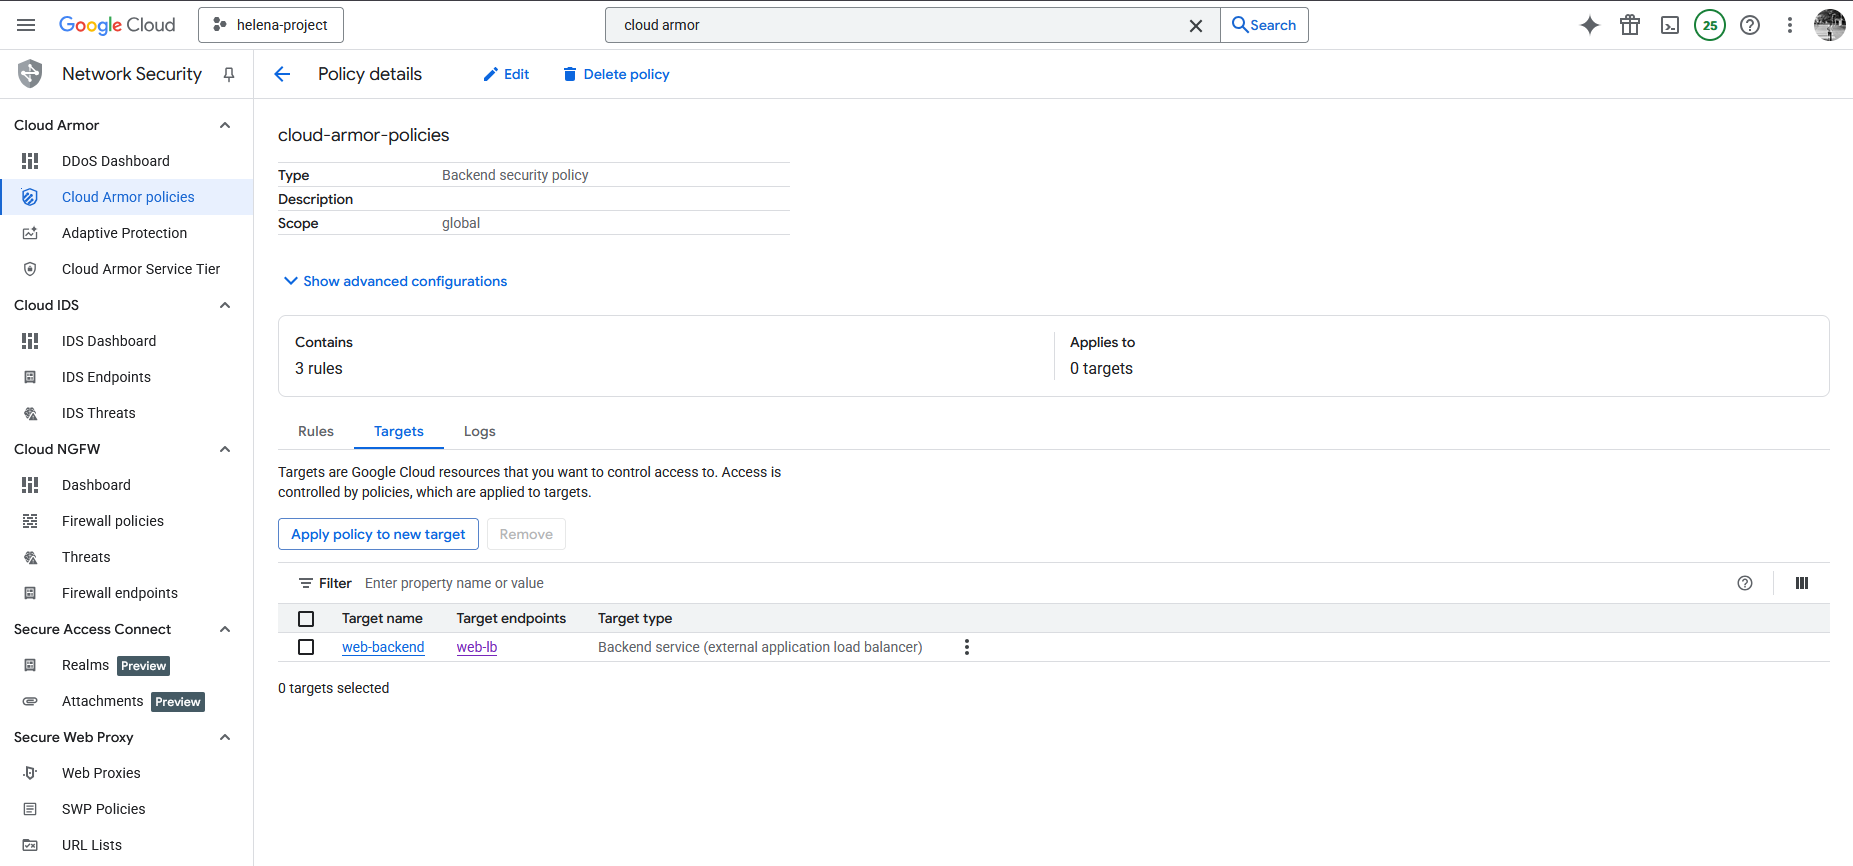The height and width of the screenshot is (866, 1853).
Task: Open the free trial gift icon
Action: point(1630,25)
